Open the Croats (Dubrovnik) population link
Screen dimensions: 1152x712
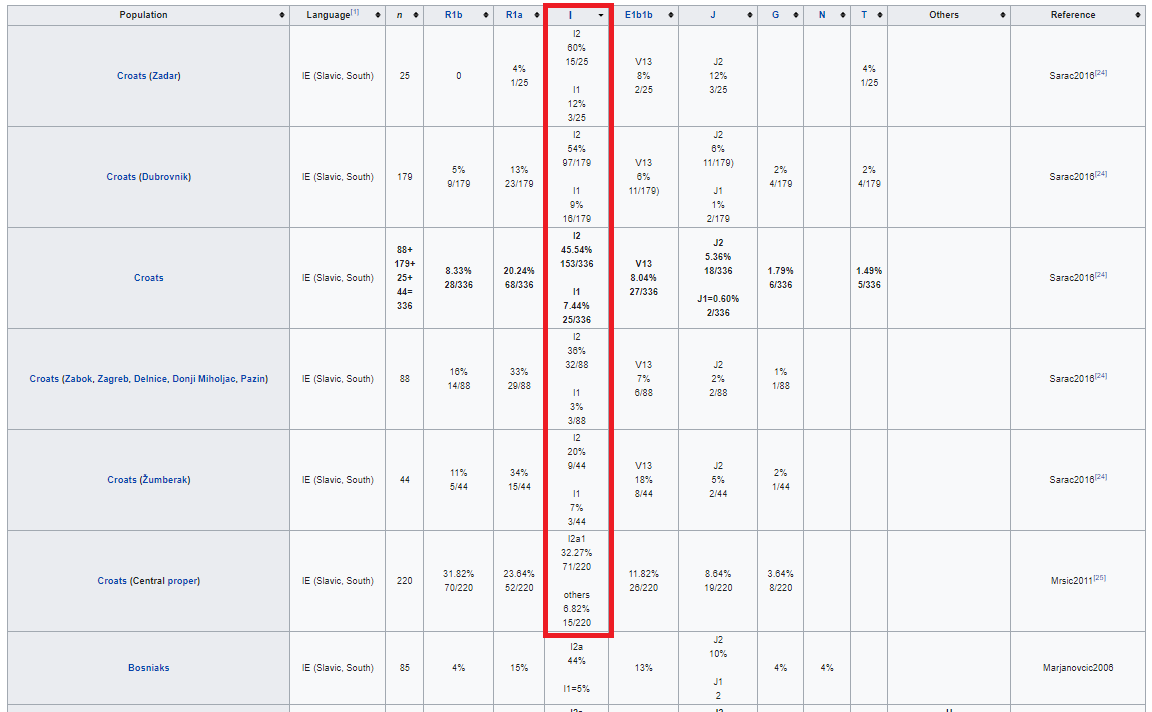[148, 177]
